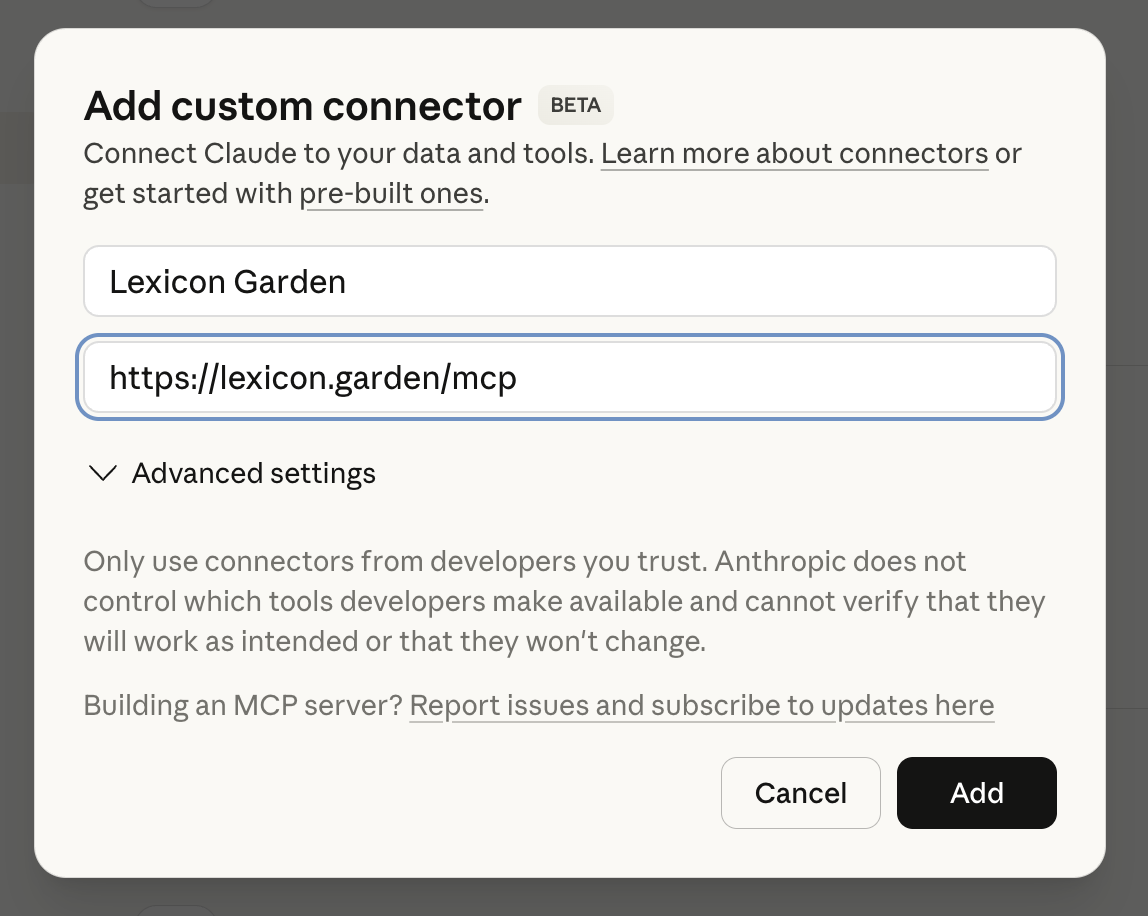Image resolution: width=1148 pixels, height=916 pixels.
Task: Follow the pre-built ones link
Action: [x=392, y=193]
